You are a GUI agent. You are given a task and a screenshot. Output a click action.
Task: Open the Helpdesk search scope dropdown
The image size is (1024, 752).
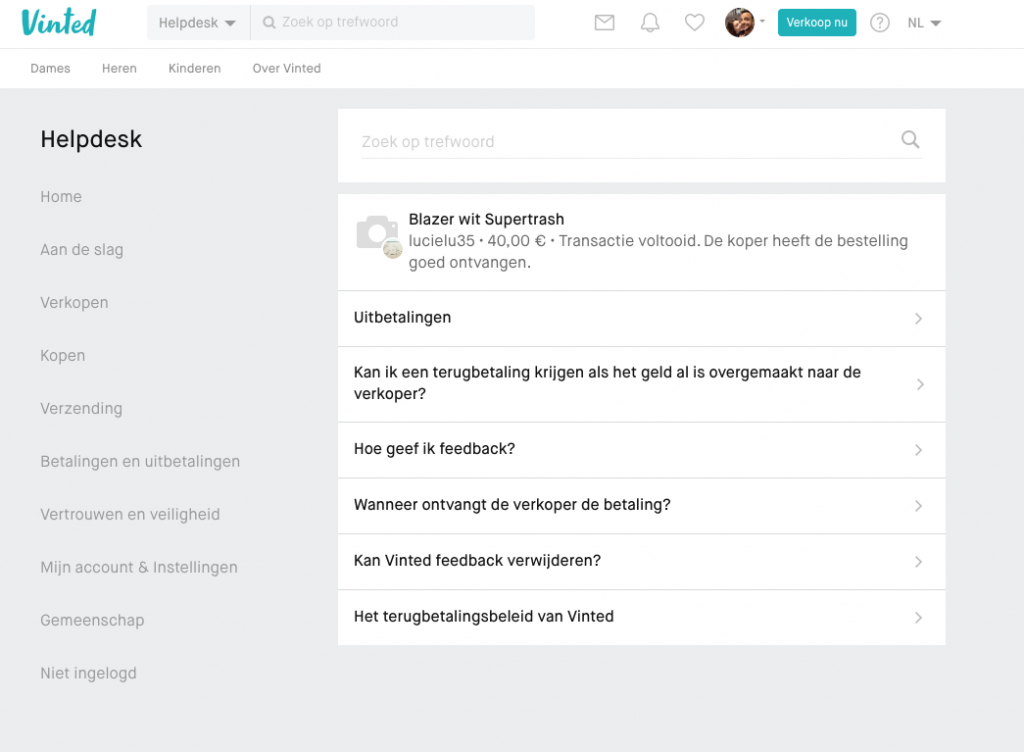[197, 23]
